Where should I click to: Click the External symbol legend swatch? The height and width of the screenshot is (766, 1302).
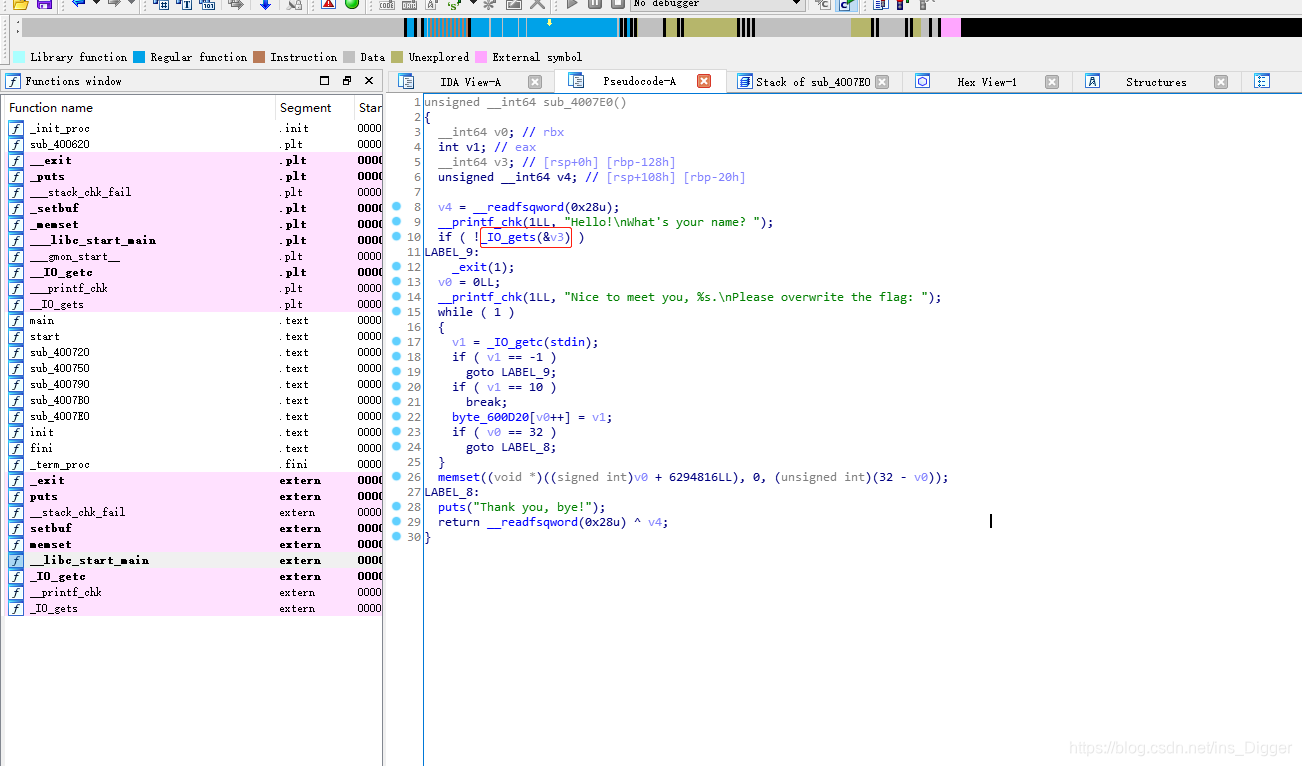tap(481, 57)
